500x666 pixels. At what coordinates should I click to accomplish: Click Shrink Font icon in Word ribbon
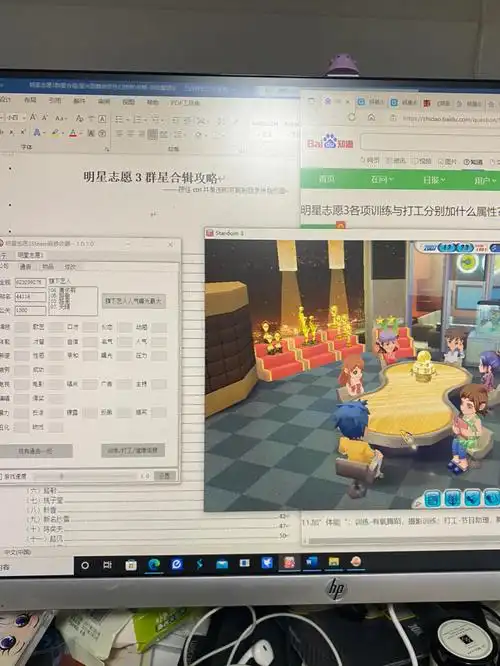[x=45, y=117]
